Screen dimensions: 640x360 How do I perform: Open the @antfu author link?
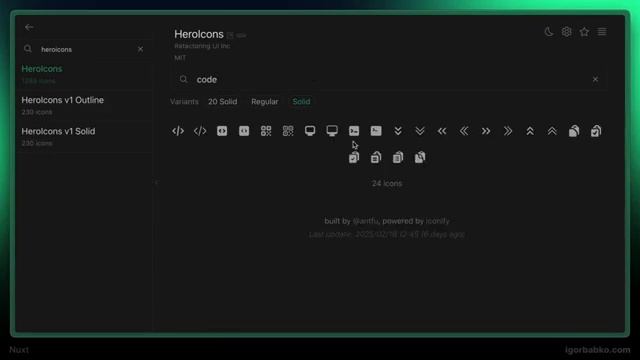coord(366,221)
